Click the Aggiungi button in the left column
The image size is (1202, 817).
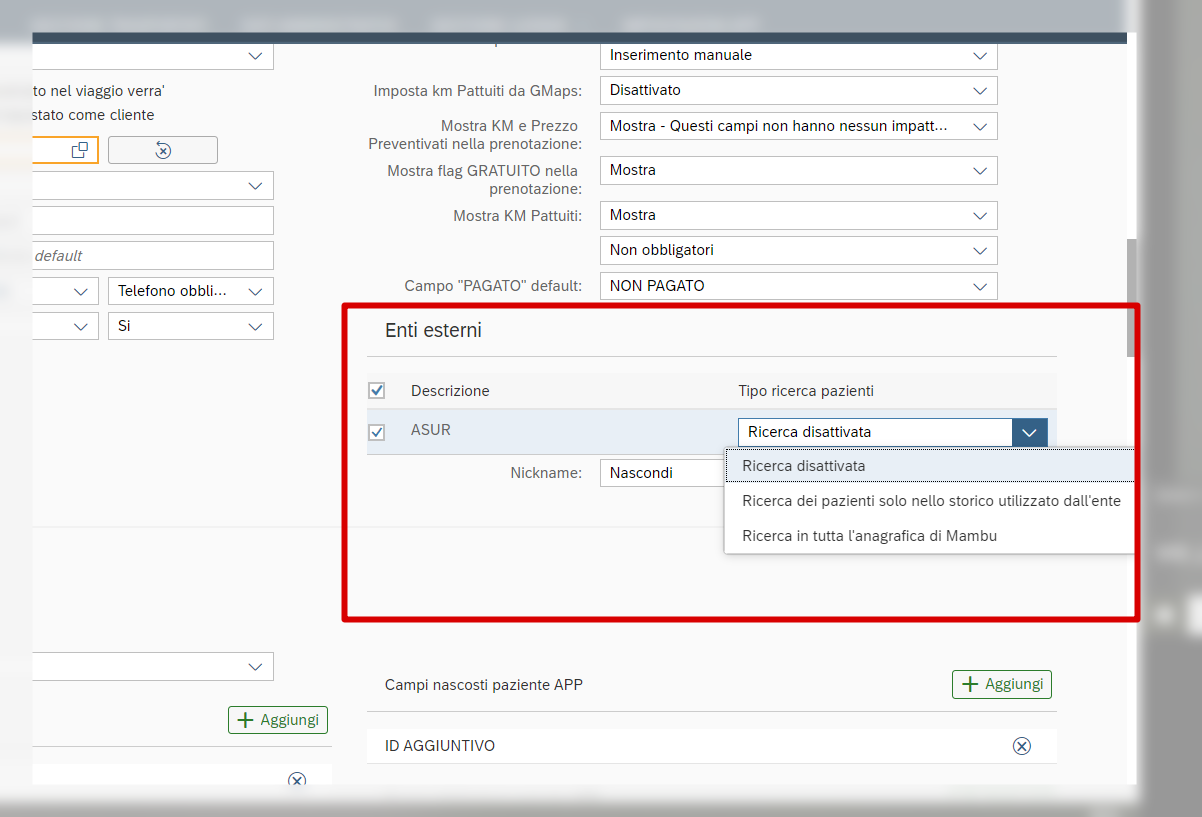click(278, 720)
